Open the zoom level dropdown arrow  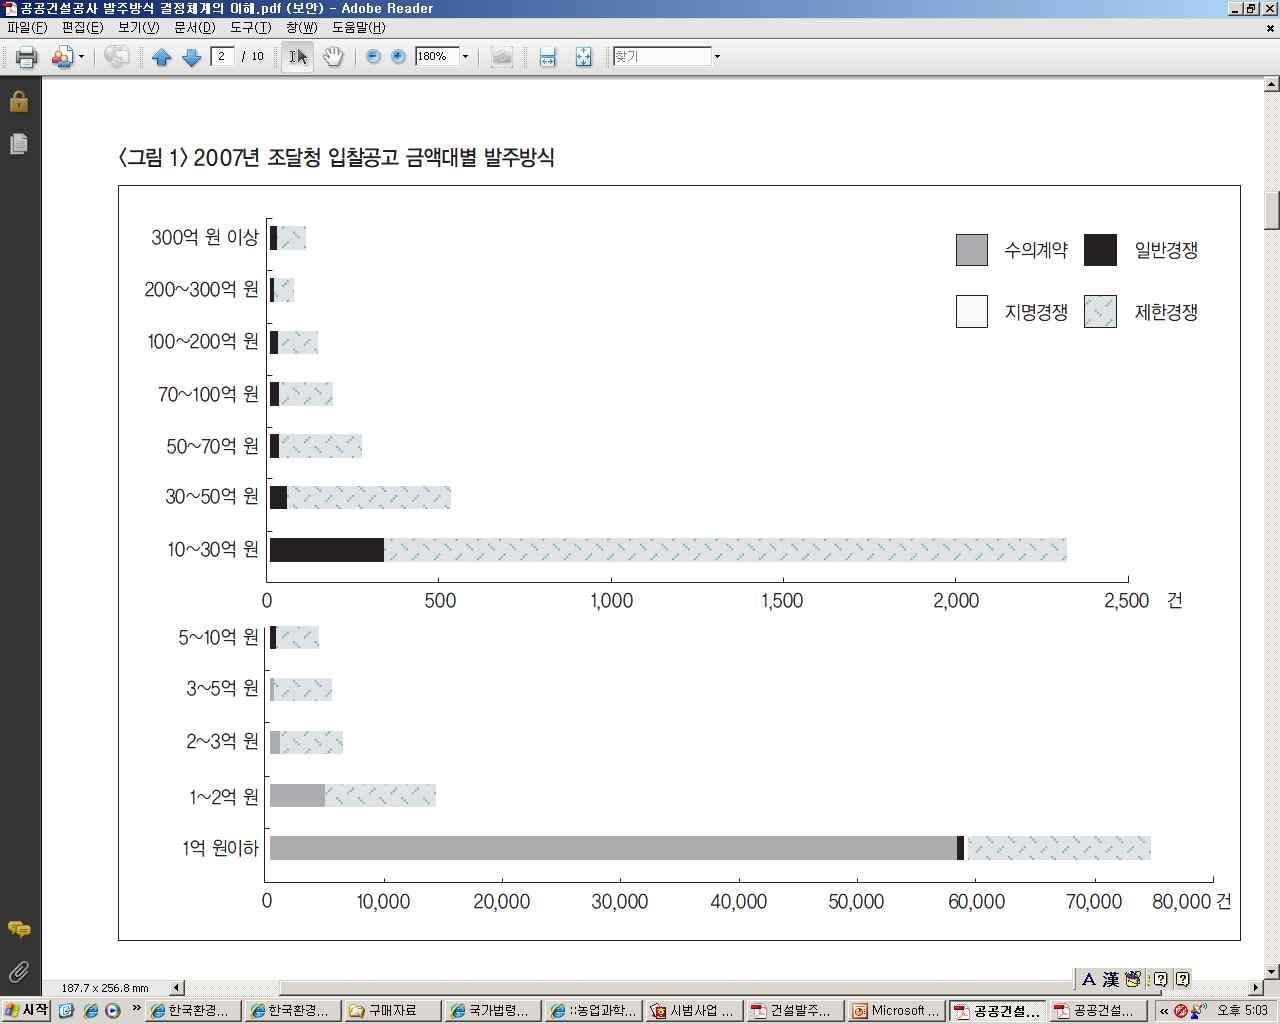tap(465, 57)
